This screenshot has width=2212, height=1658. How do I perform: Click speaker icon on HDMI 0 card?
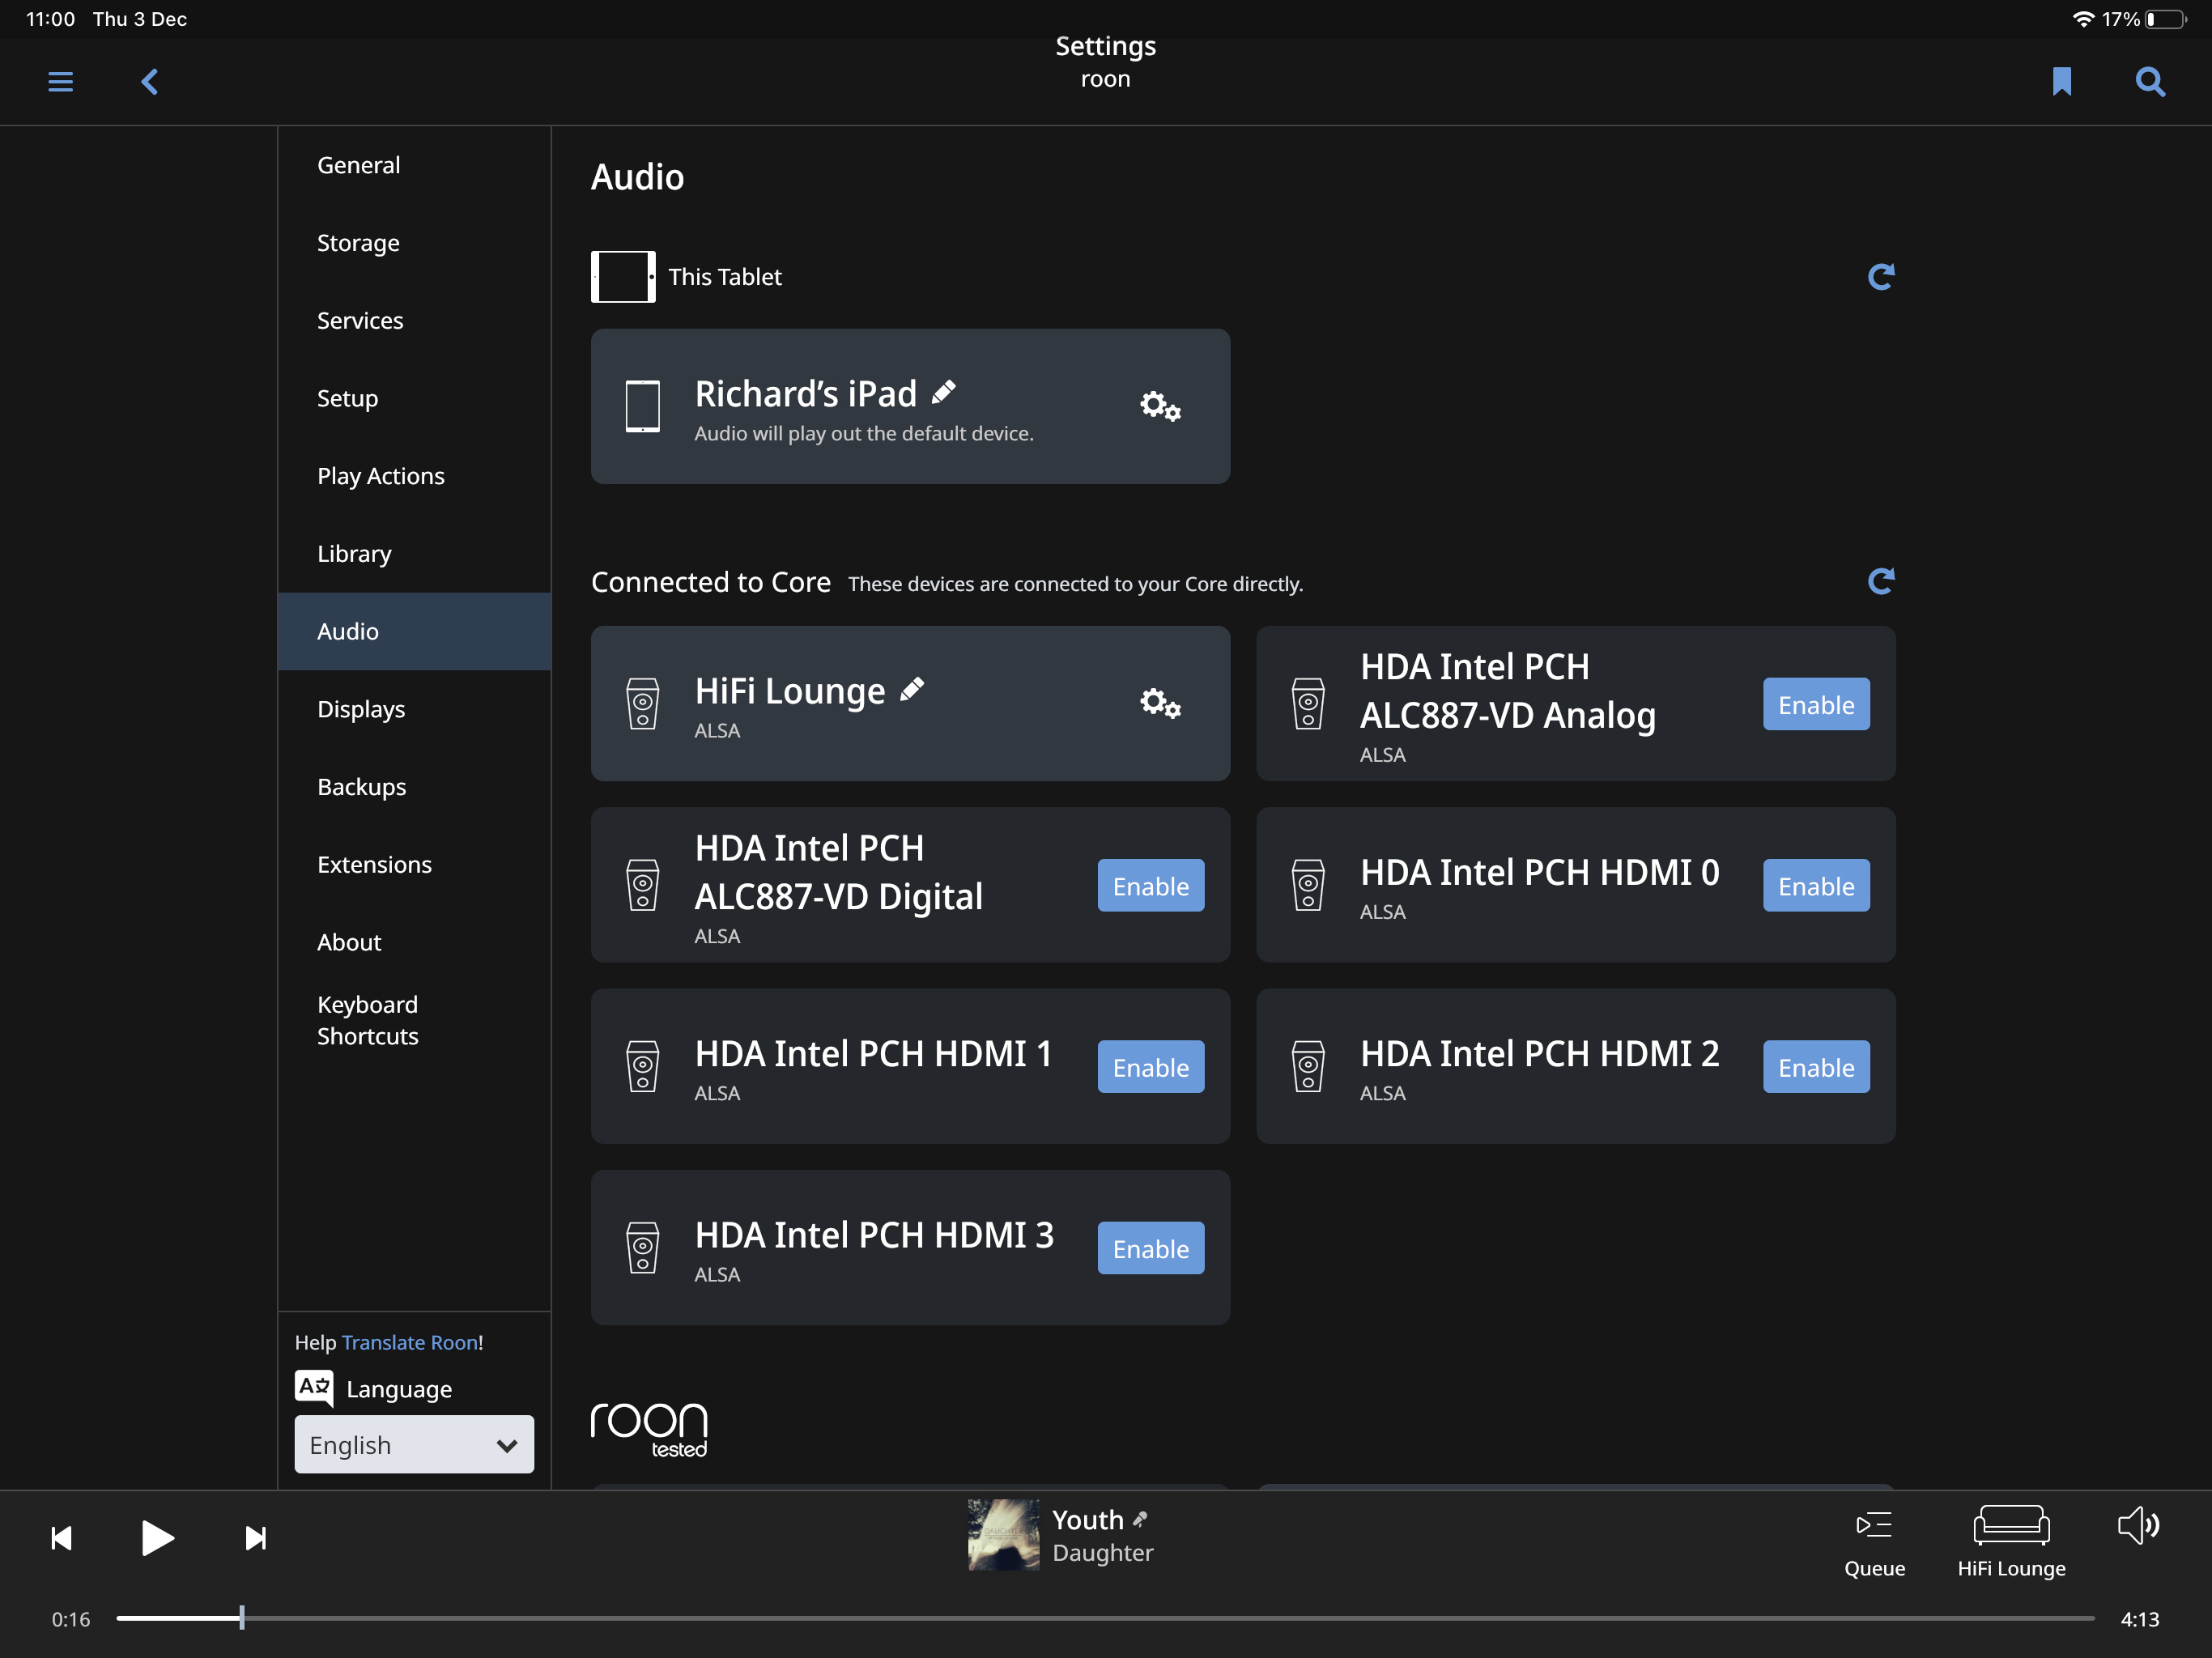1308,885
